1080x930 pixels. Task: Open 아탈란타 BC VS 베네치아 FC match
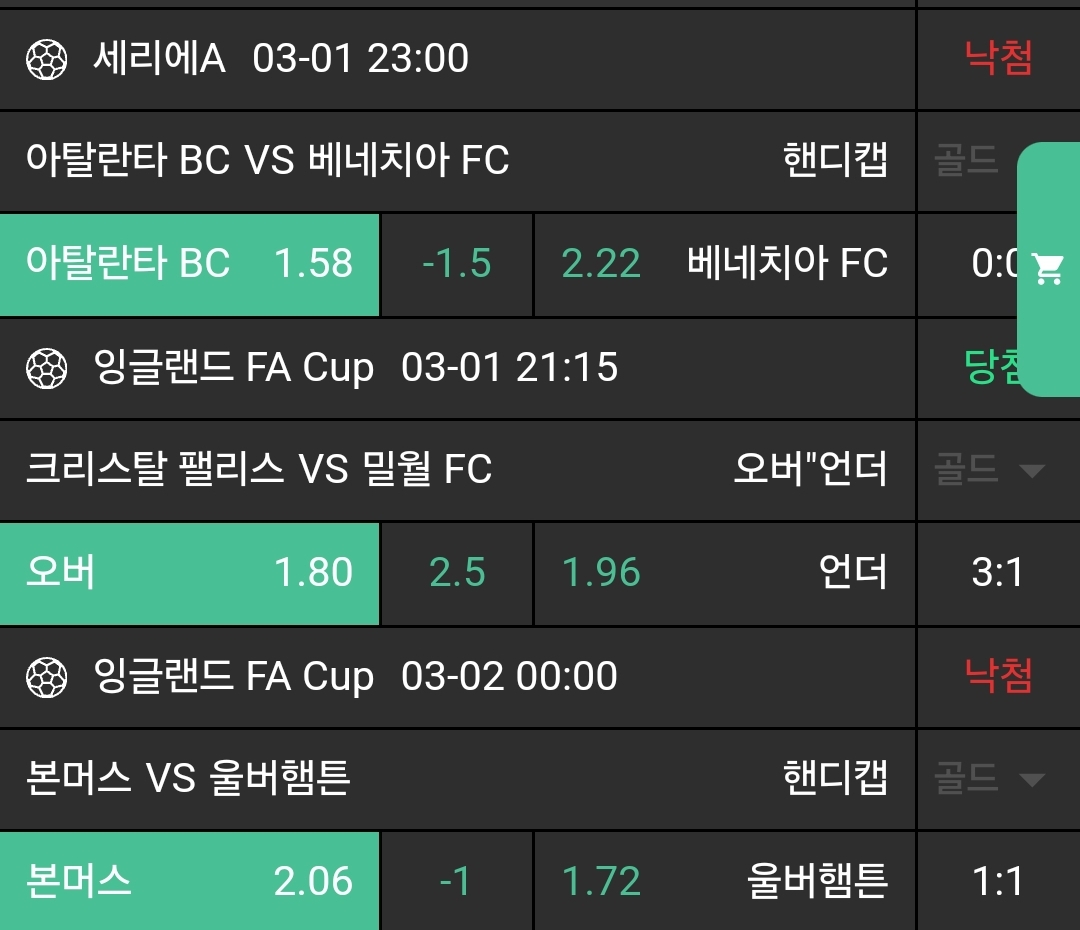(x=267, y=160)
